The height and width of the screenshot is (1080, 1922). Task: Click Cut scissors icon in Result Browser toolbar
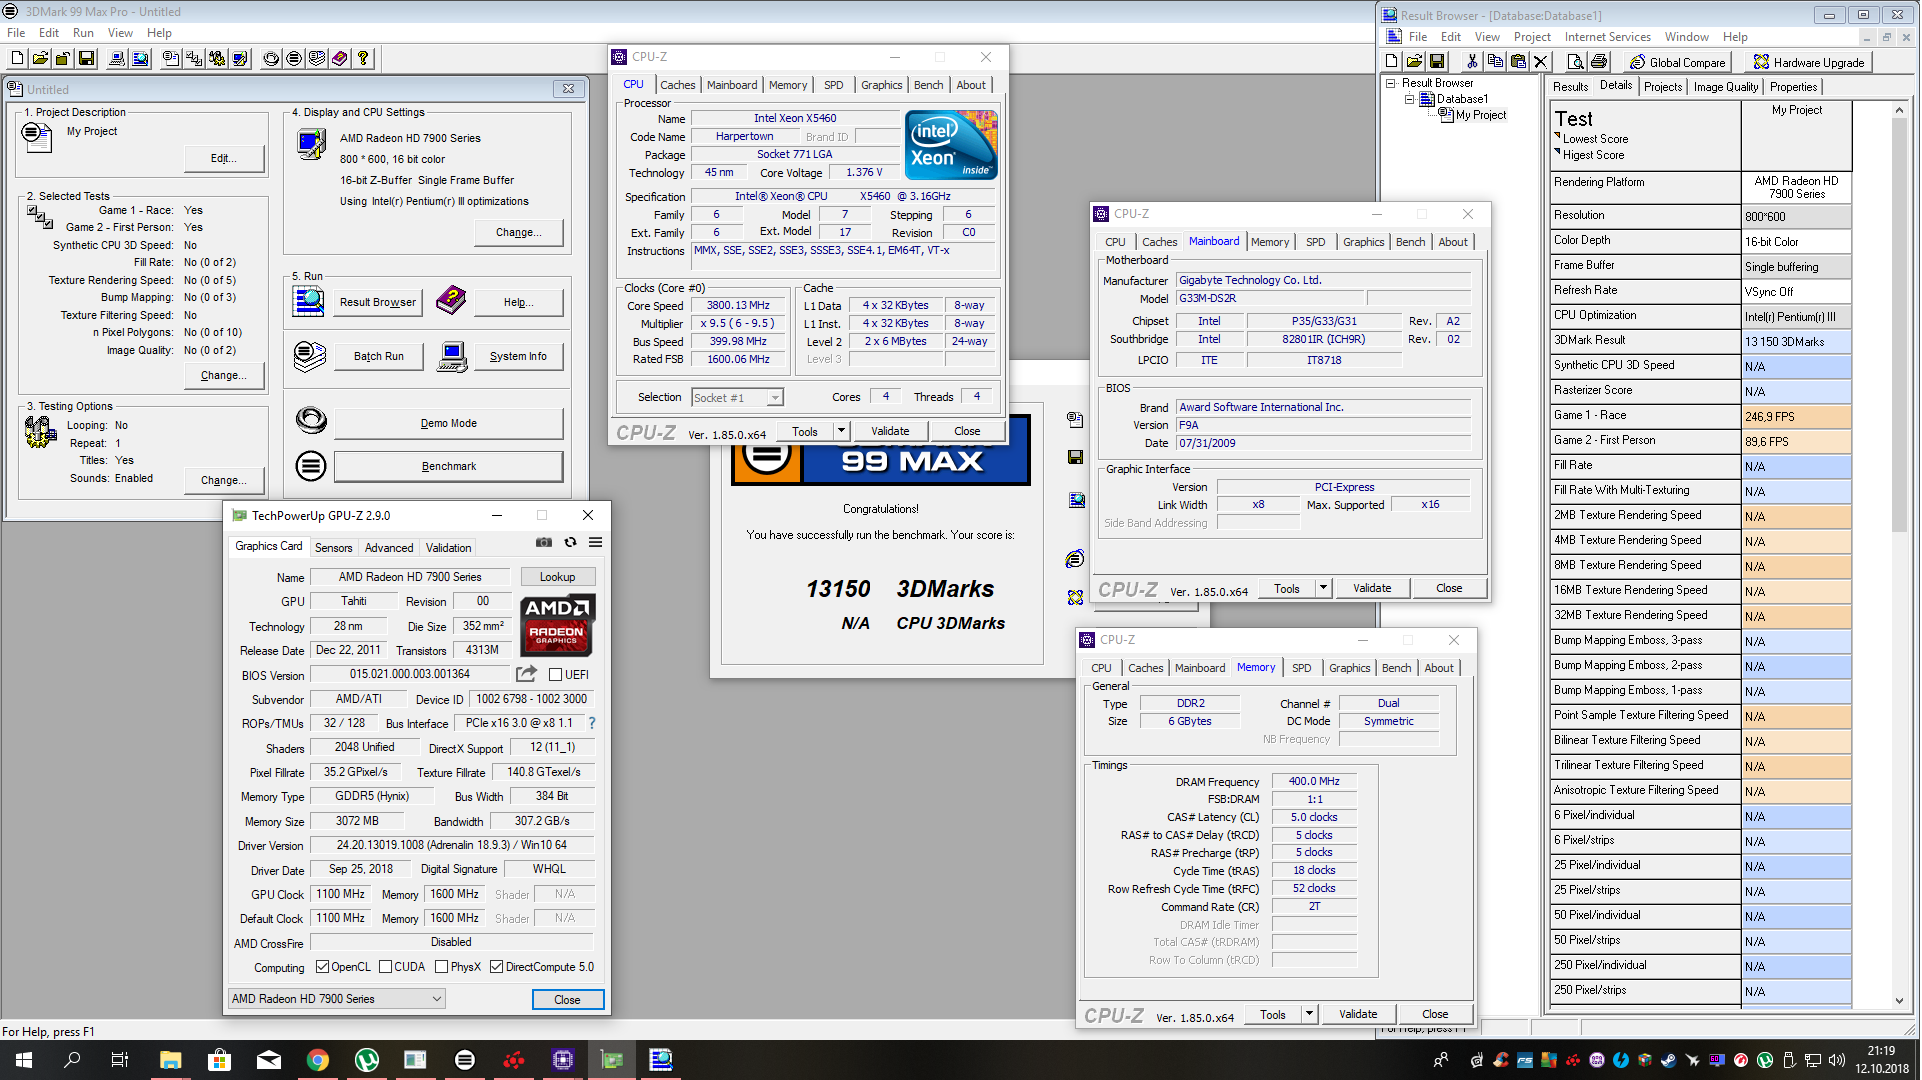click(1472, 62)
